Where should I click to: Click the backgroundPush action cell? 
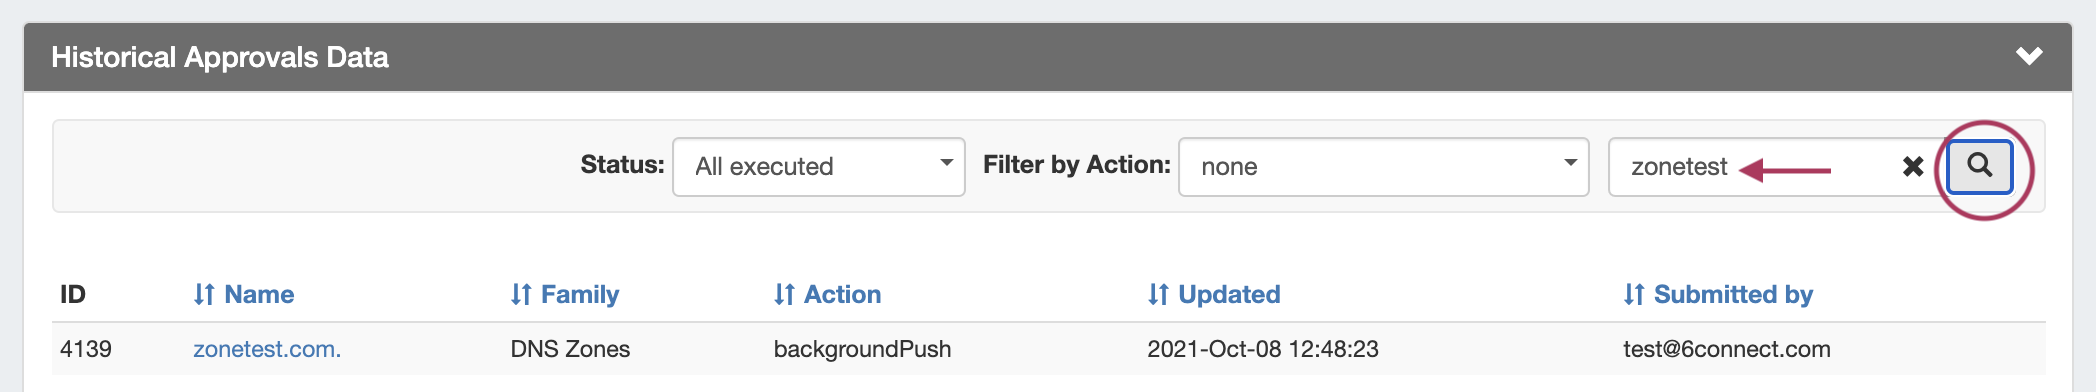(x=862, y=349)
